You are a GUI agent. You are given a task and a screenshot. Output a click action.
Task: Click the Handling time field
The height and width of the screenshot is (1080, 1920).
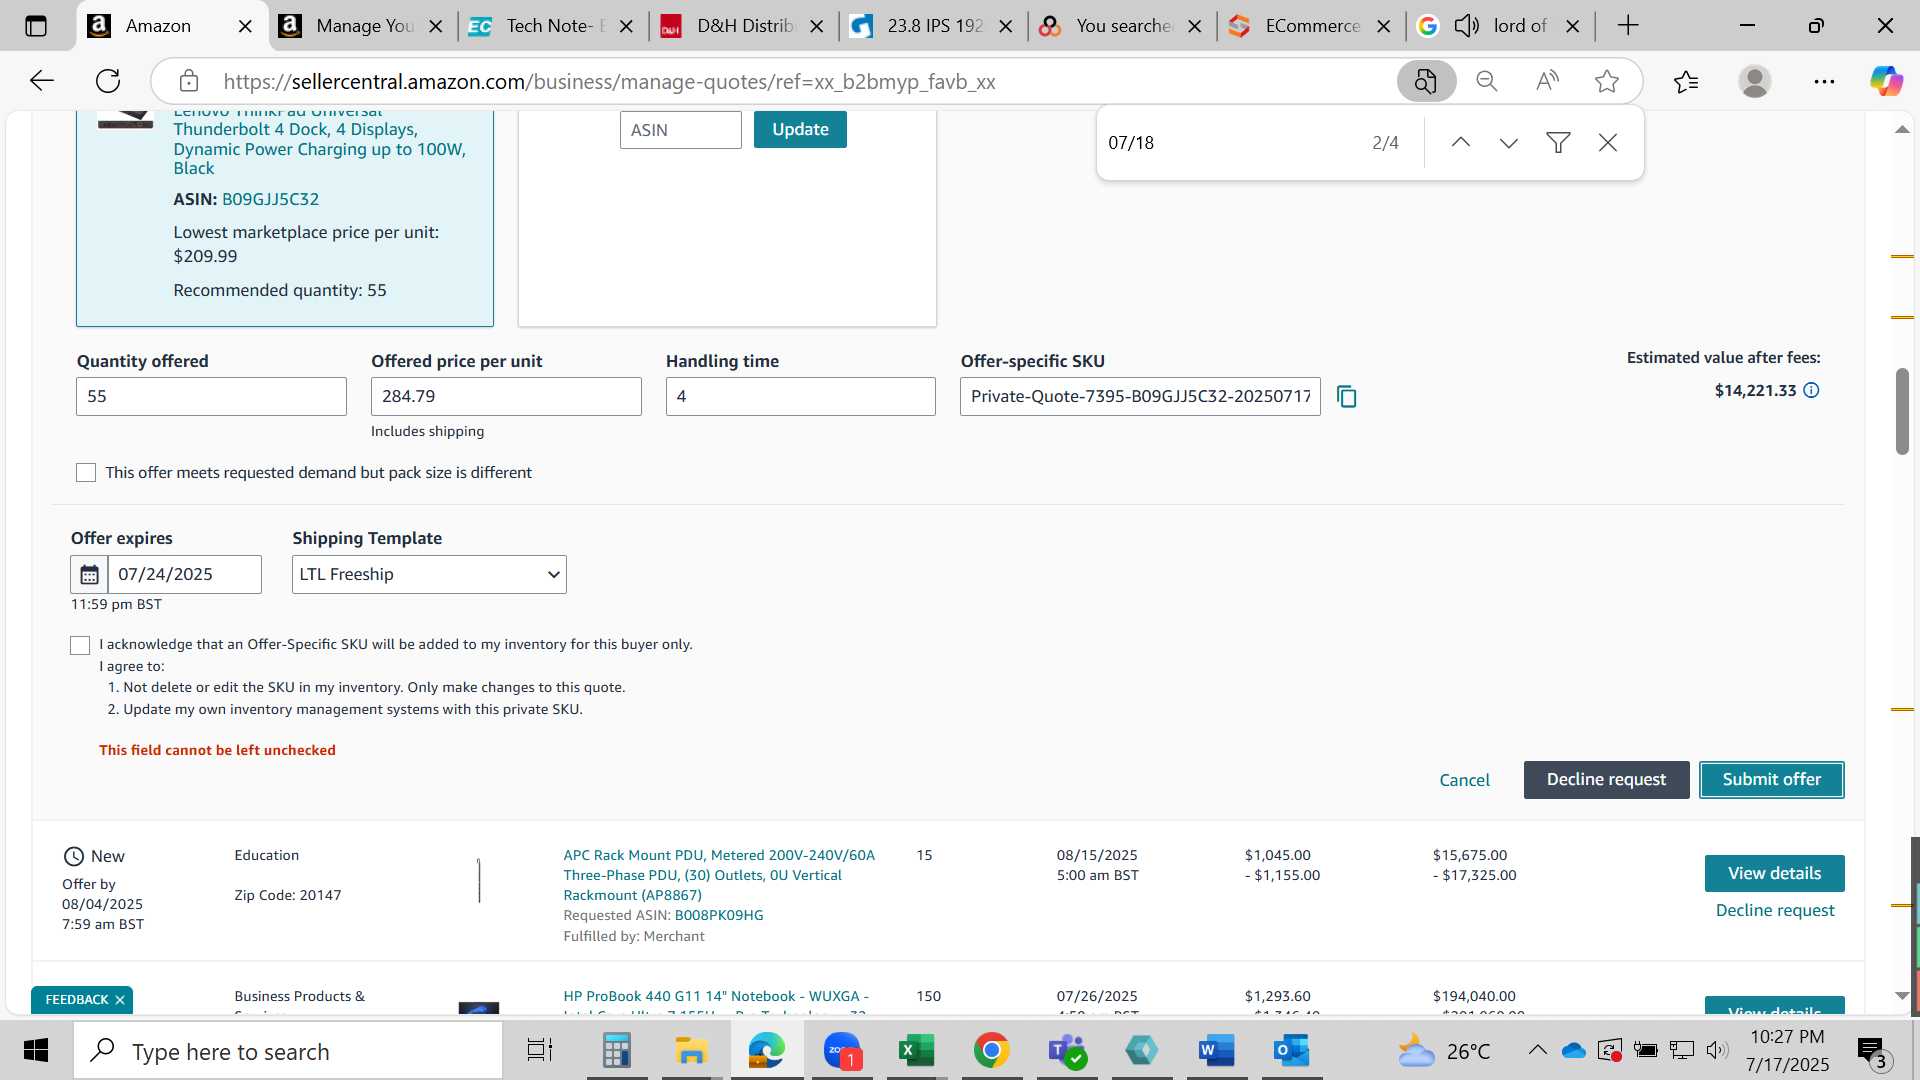[x=800, y=397]
